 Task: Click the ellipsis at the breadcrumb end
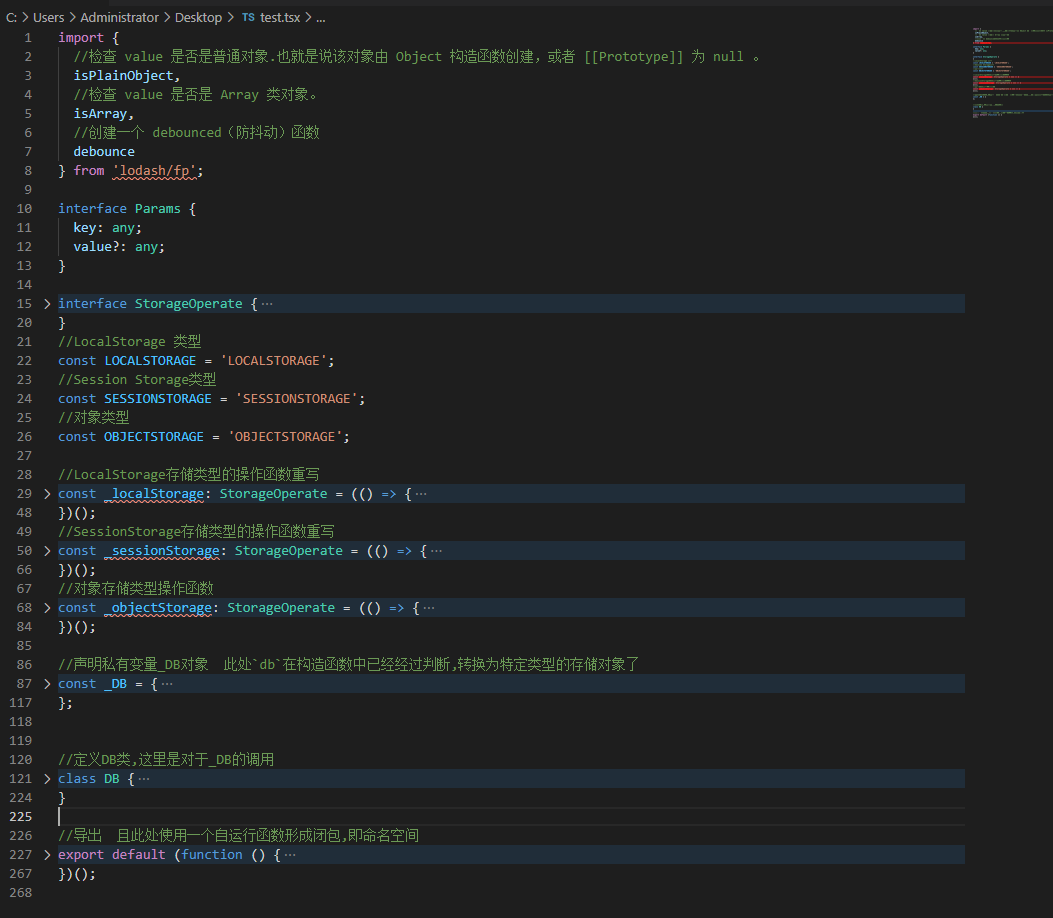pyautogui.click(x=320, y=17)
